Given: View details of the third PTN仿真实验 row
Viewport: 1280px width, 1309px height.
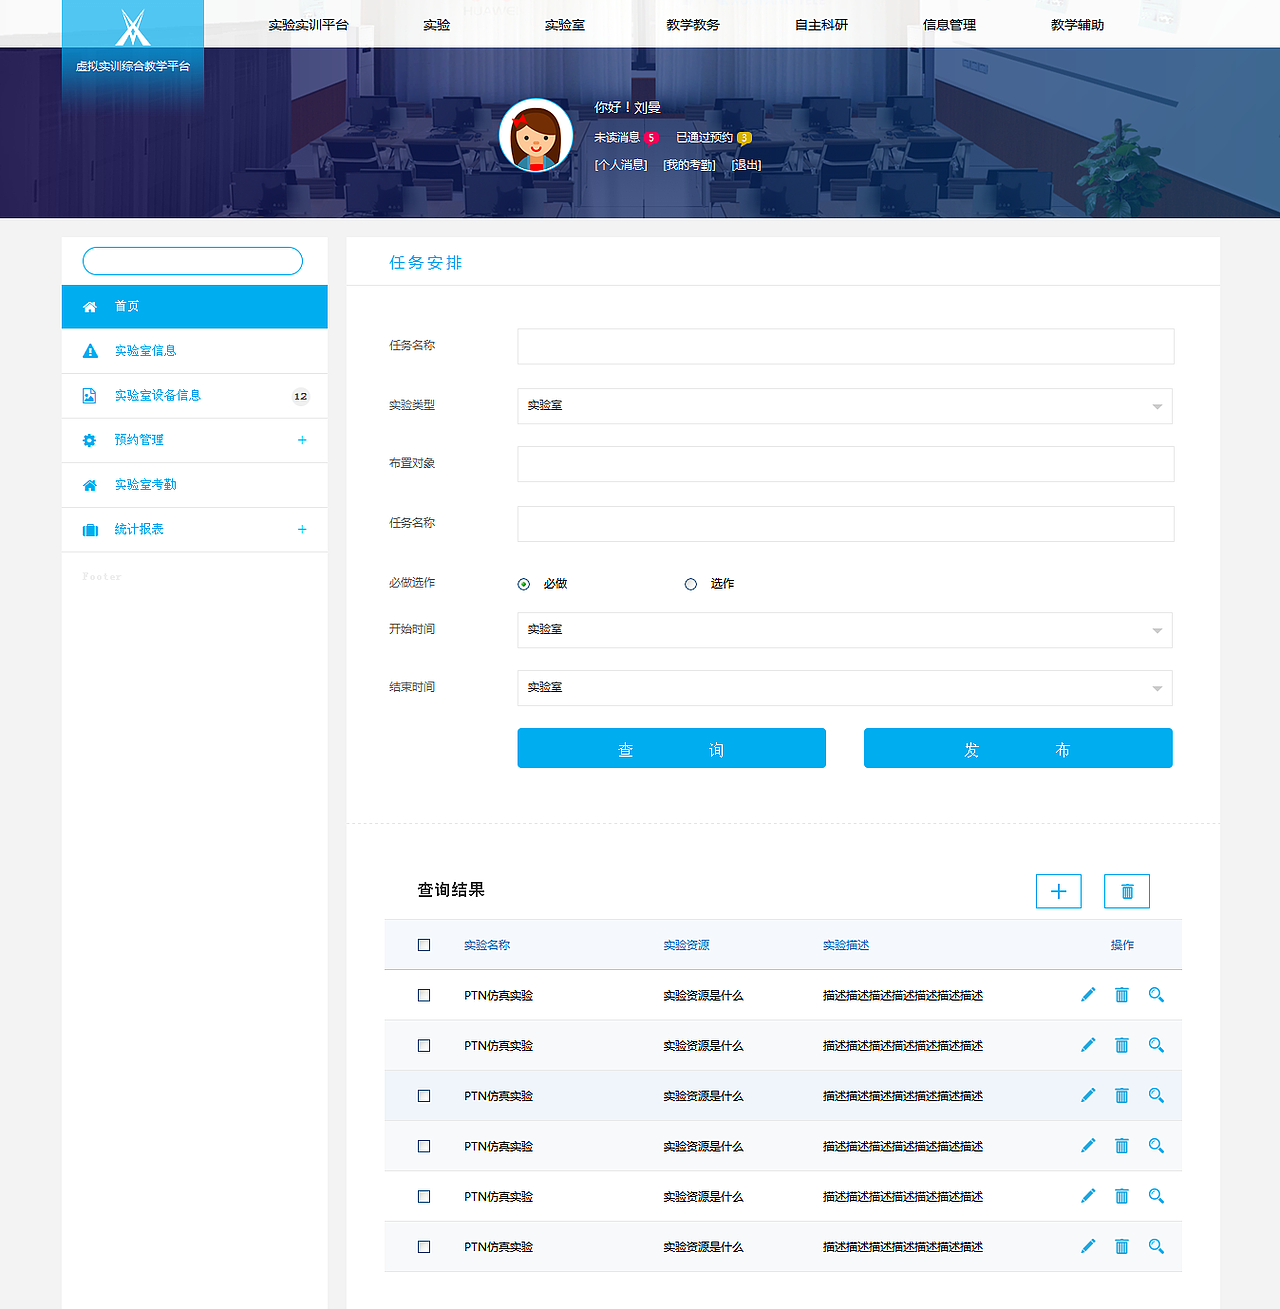Looking at the screenshot, I should coord(1156,1095).
